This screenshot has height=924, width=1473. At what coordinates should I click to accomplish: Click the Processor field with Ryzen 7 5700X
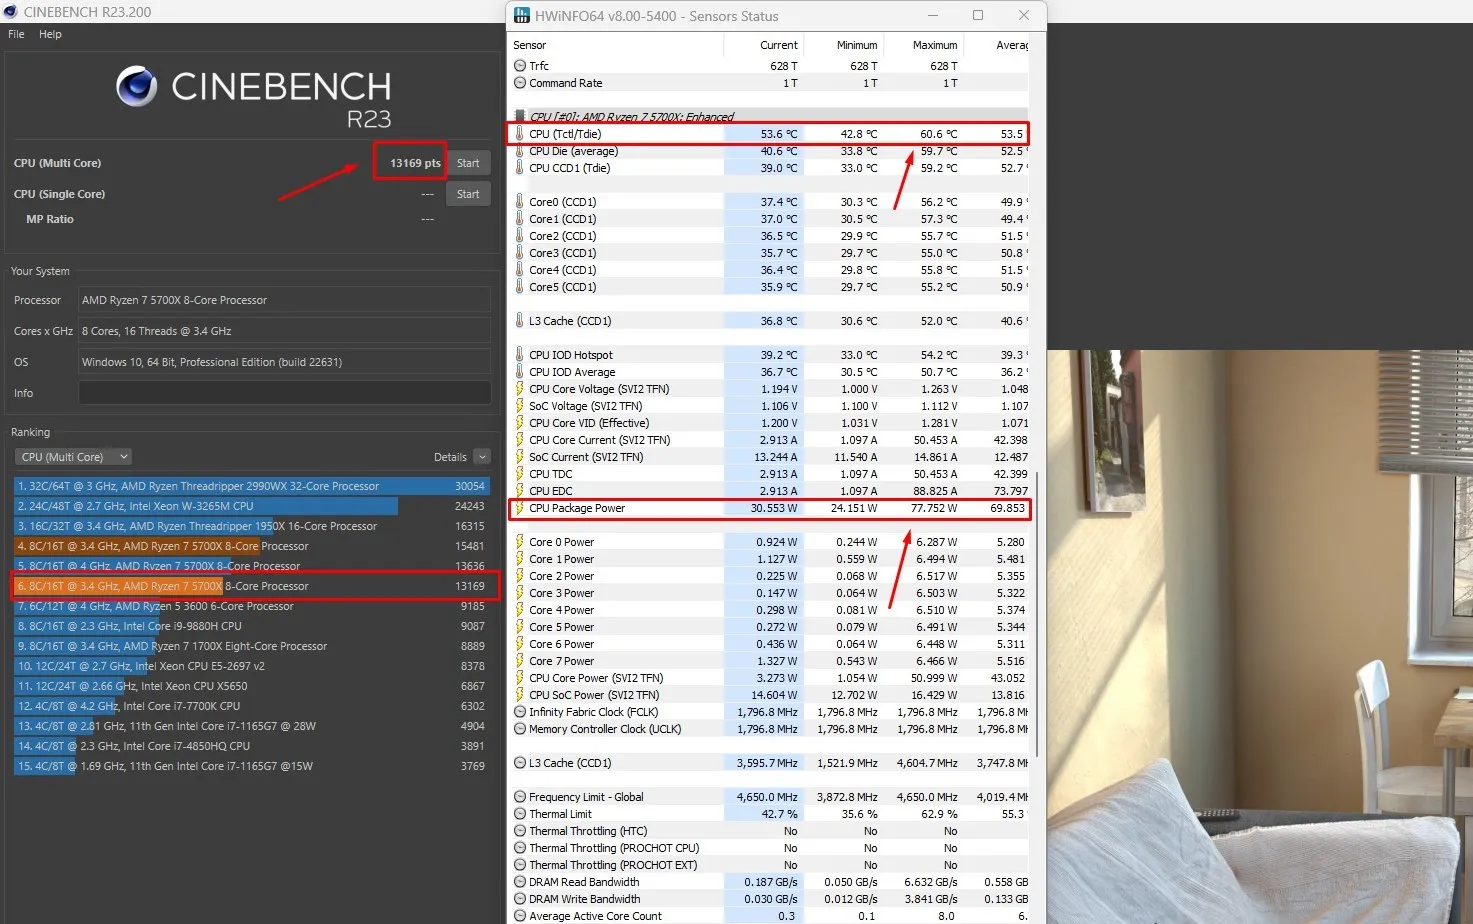tap(284, 300)
